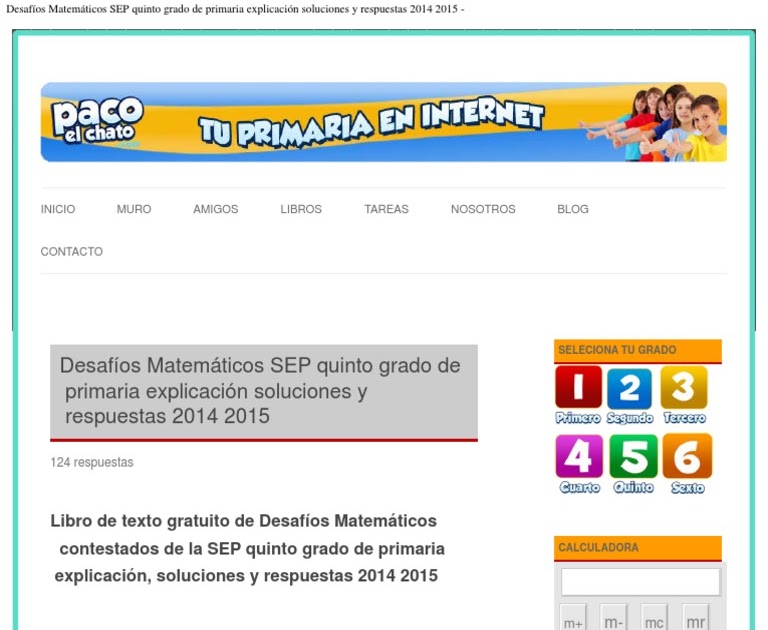The image size is (768, 630).
Task: Open the Cuarto grade 4 icon
Action: point(579,464)
